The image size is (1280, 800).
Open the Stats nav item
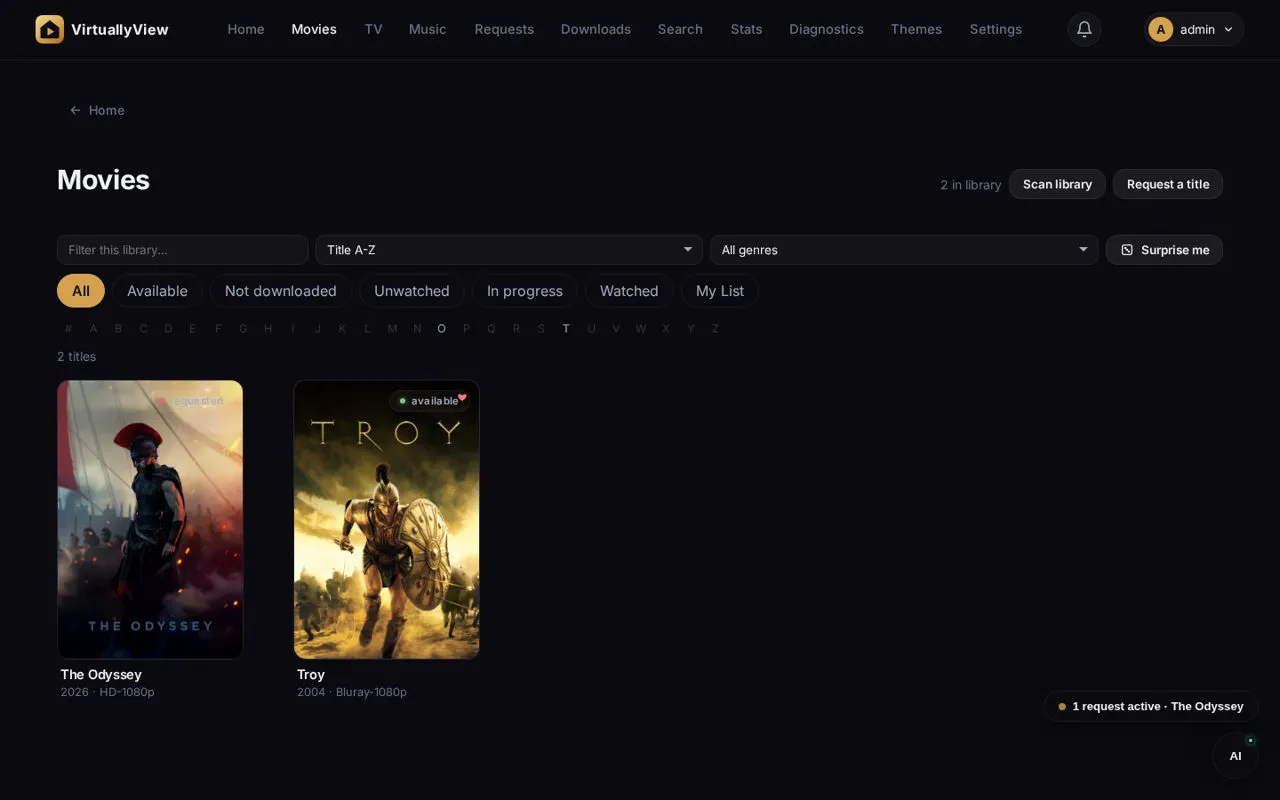click(746, 29)
